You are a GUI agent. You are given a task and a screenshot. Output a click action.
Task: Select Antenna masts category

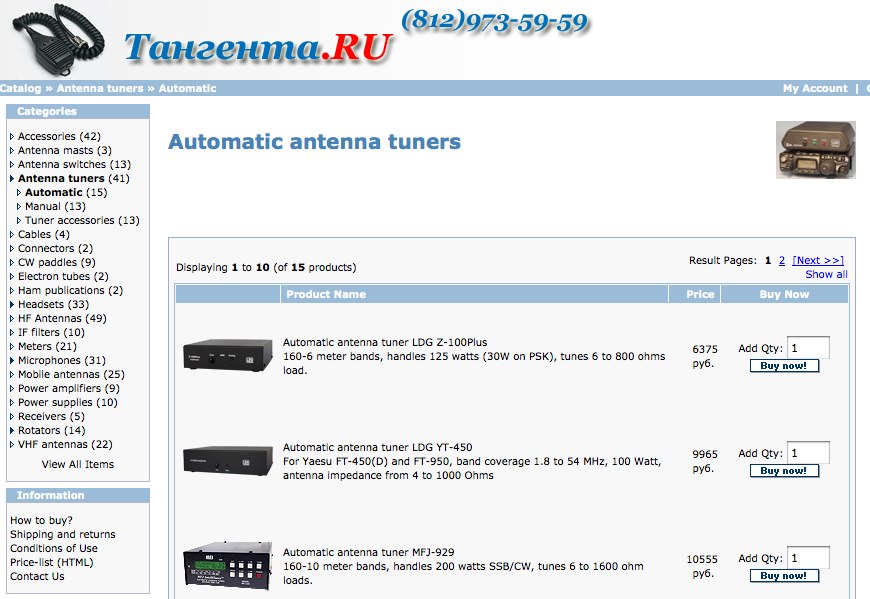(64, 150)
